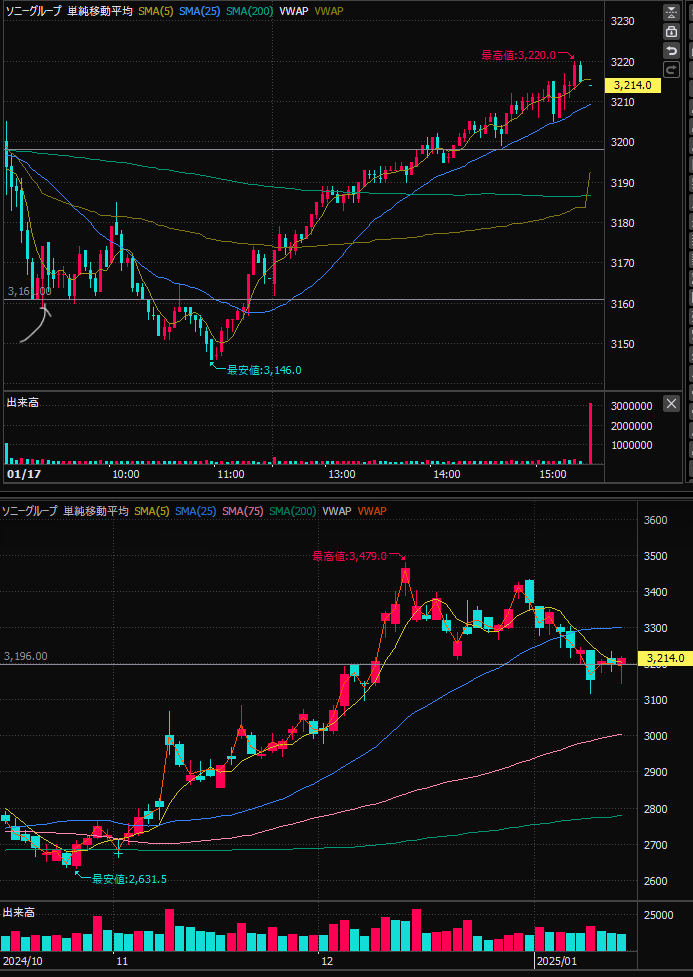Click the vertical scale auto-fit icon
The width and height of the screenshot is (693, 977).
click(x=671, y=12)
